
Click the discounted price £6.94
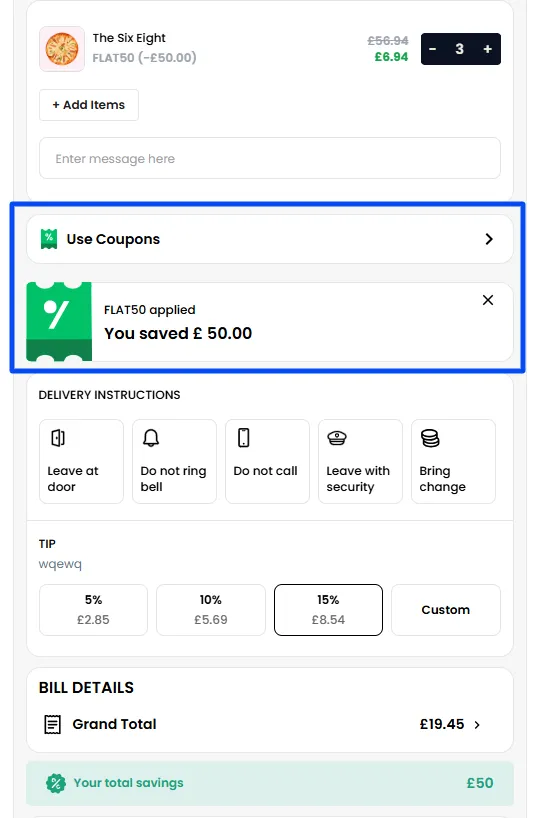(391, 57)
